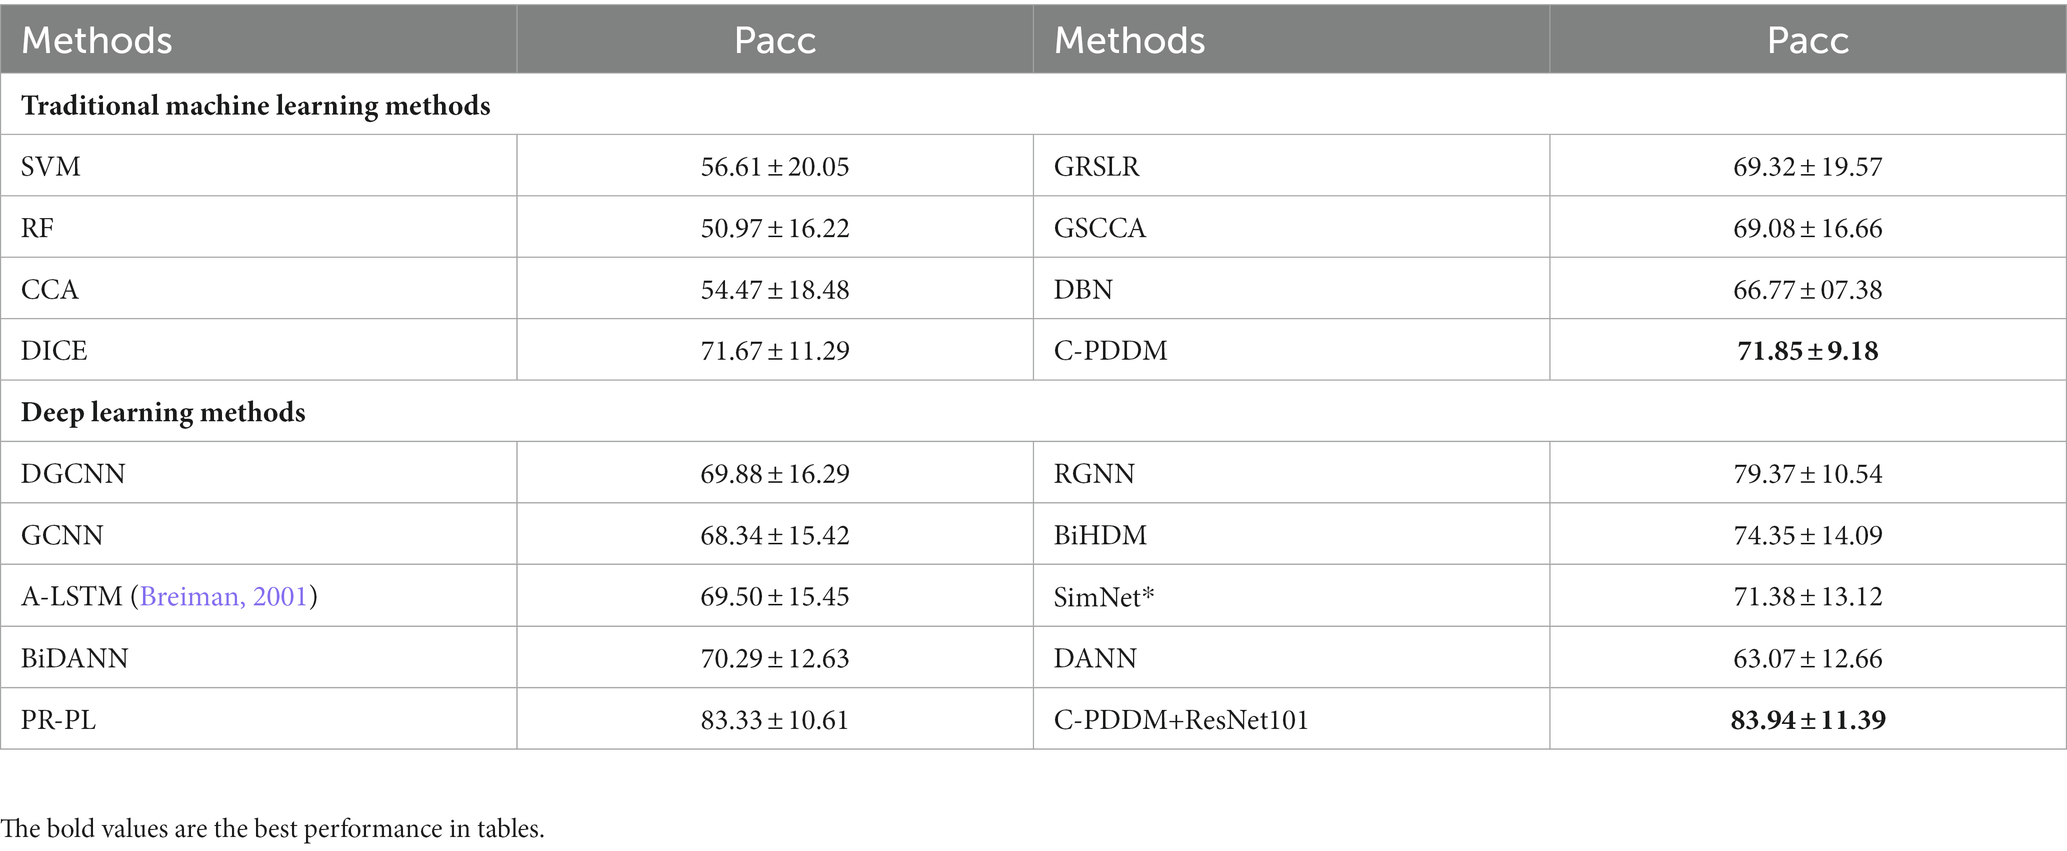Select the last Pacc column header
Screen dimensions: 2067x851
pyautogui.click(x=1808, y=40)
